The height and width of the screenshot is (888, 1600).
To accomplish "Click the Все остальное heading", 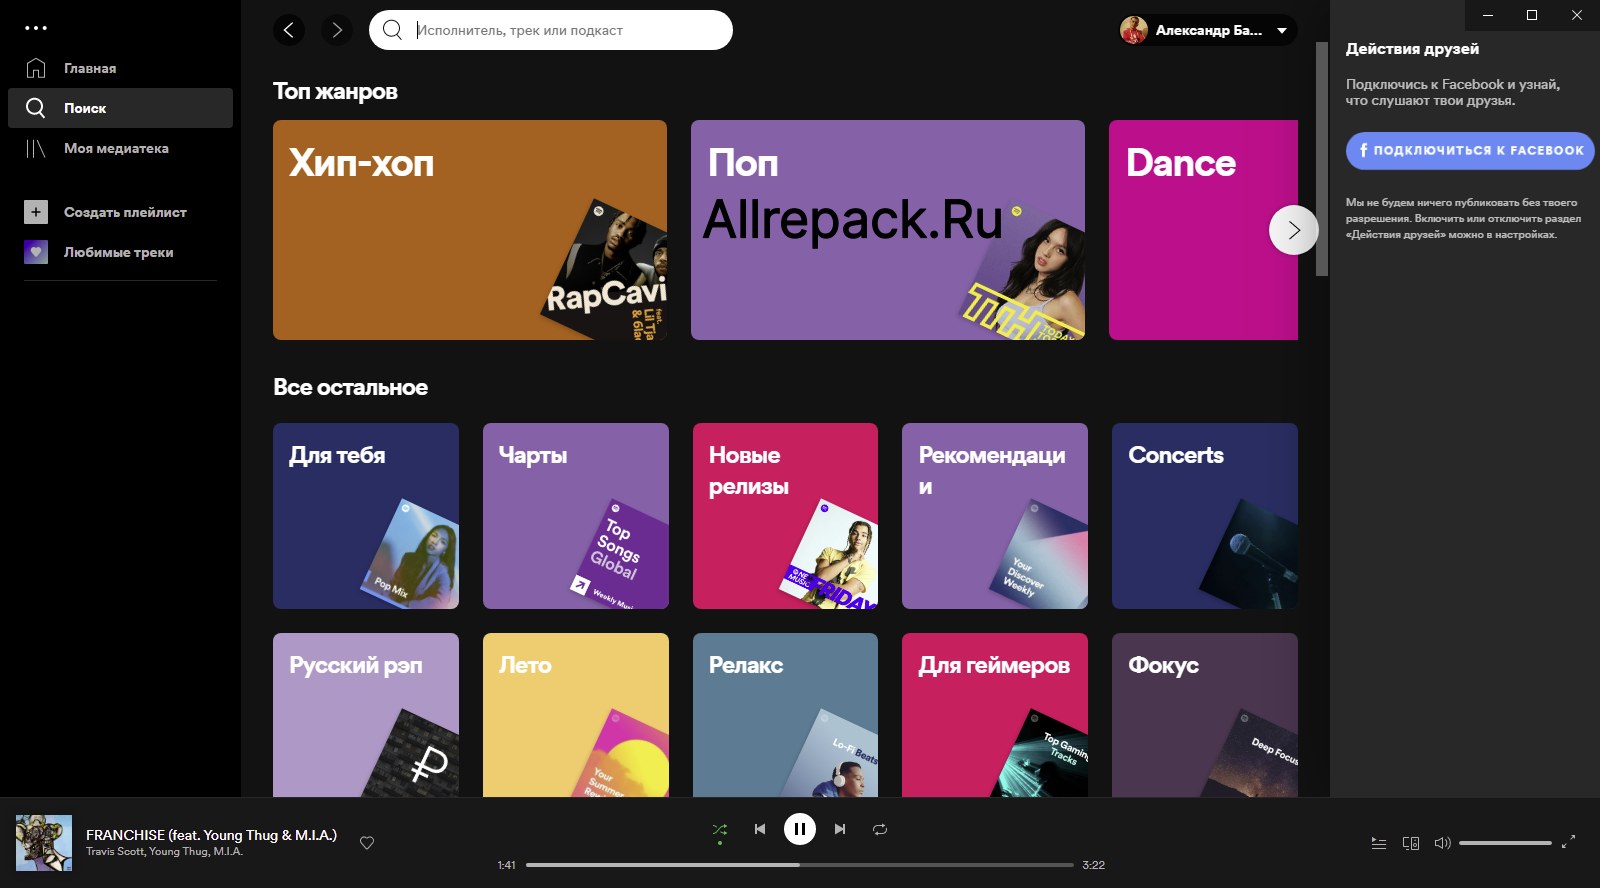I will [x=350, y=387].
